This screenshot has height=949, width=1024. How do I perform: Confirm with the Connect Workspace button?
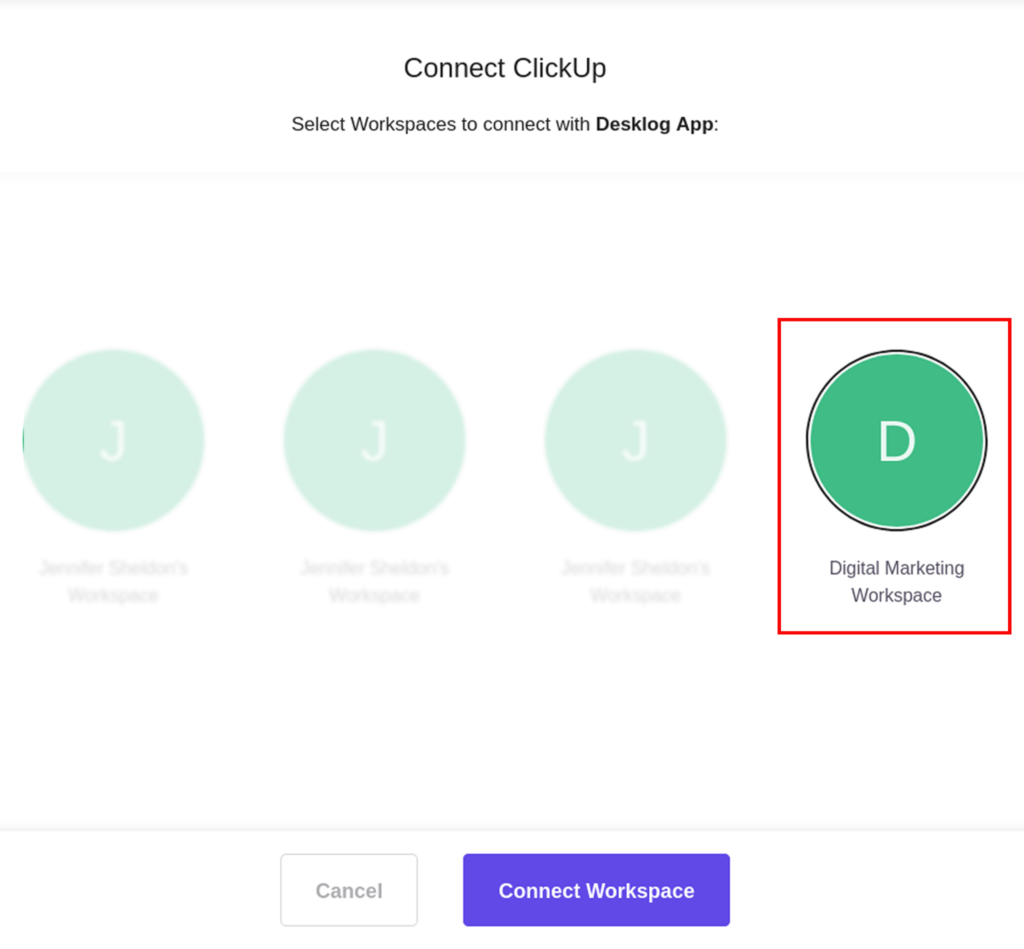click(596, 890)
